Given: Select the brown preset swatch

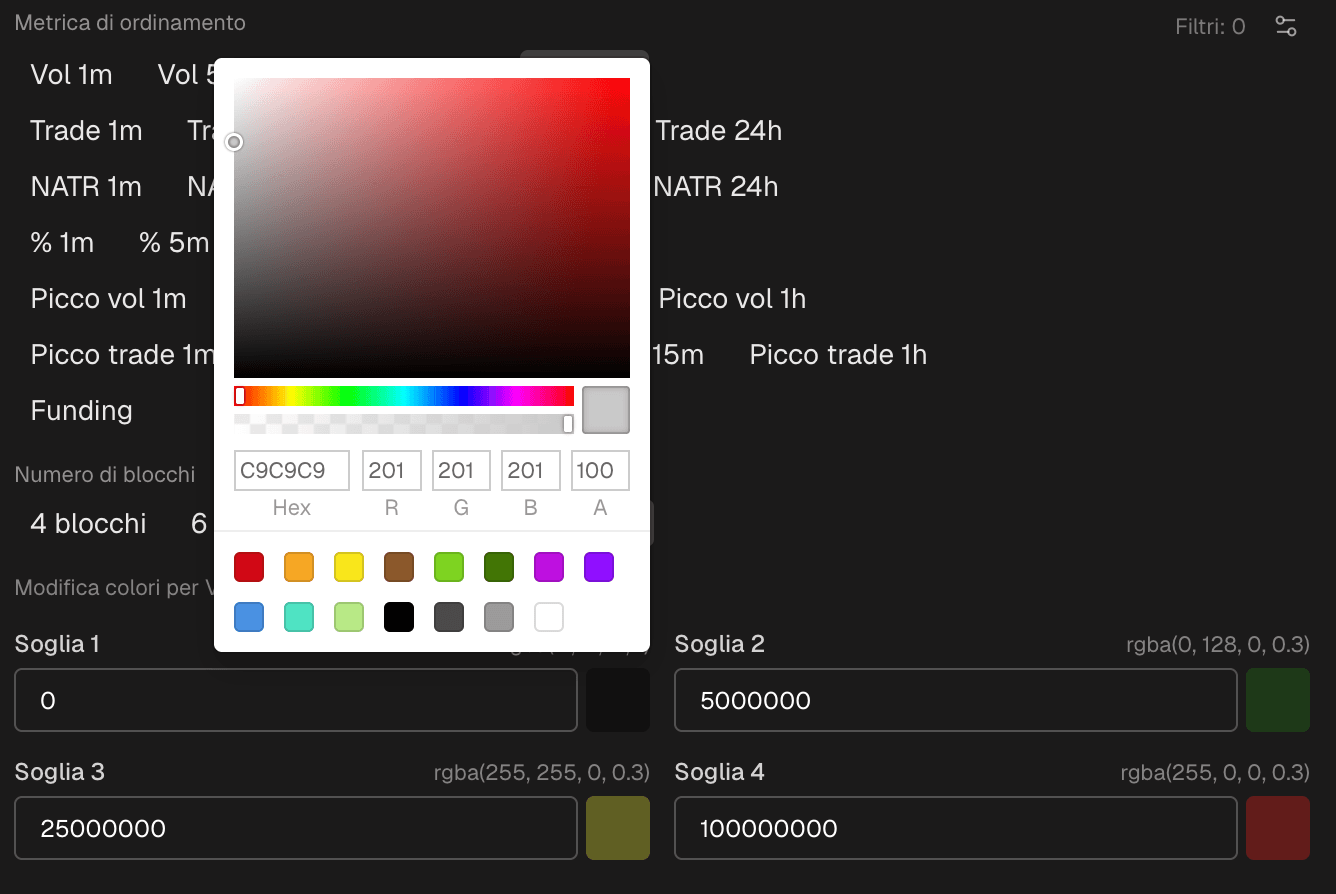Looking at the screenshot, I should pos(399,568).
